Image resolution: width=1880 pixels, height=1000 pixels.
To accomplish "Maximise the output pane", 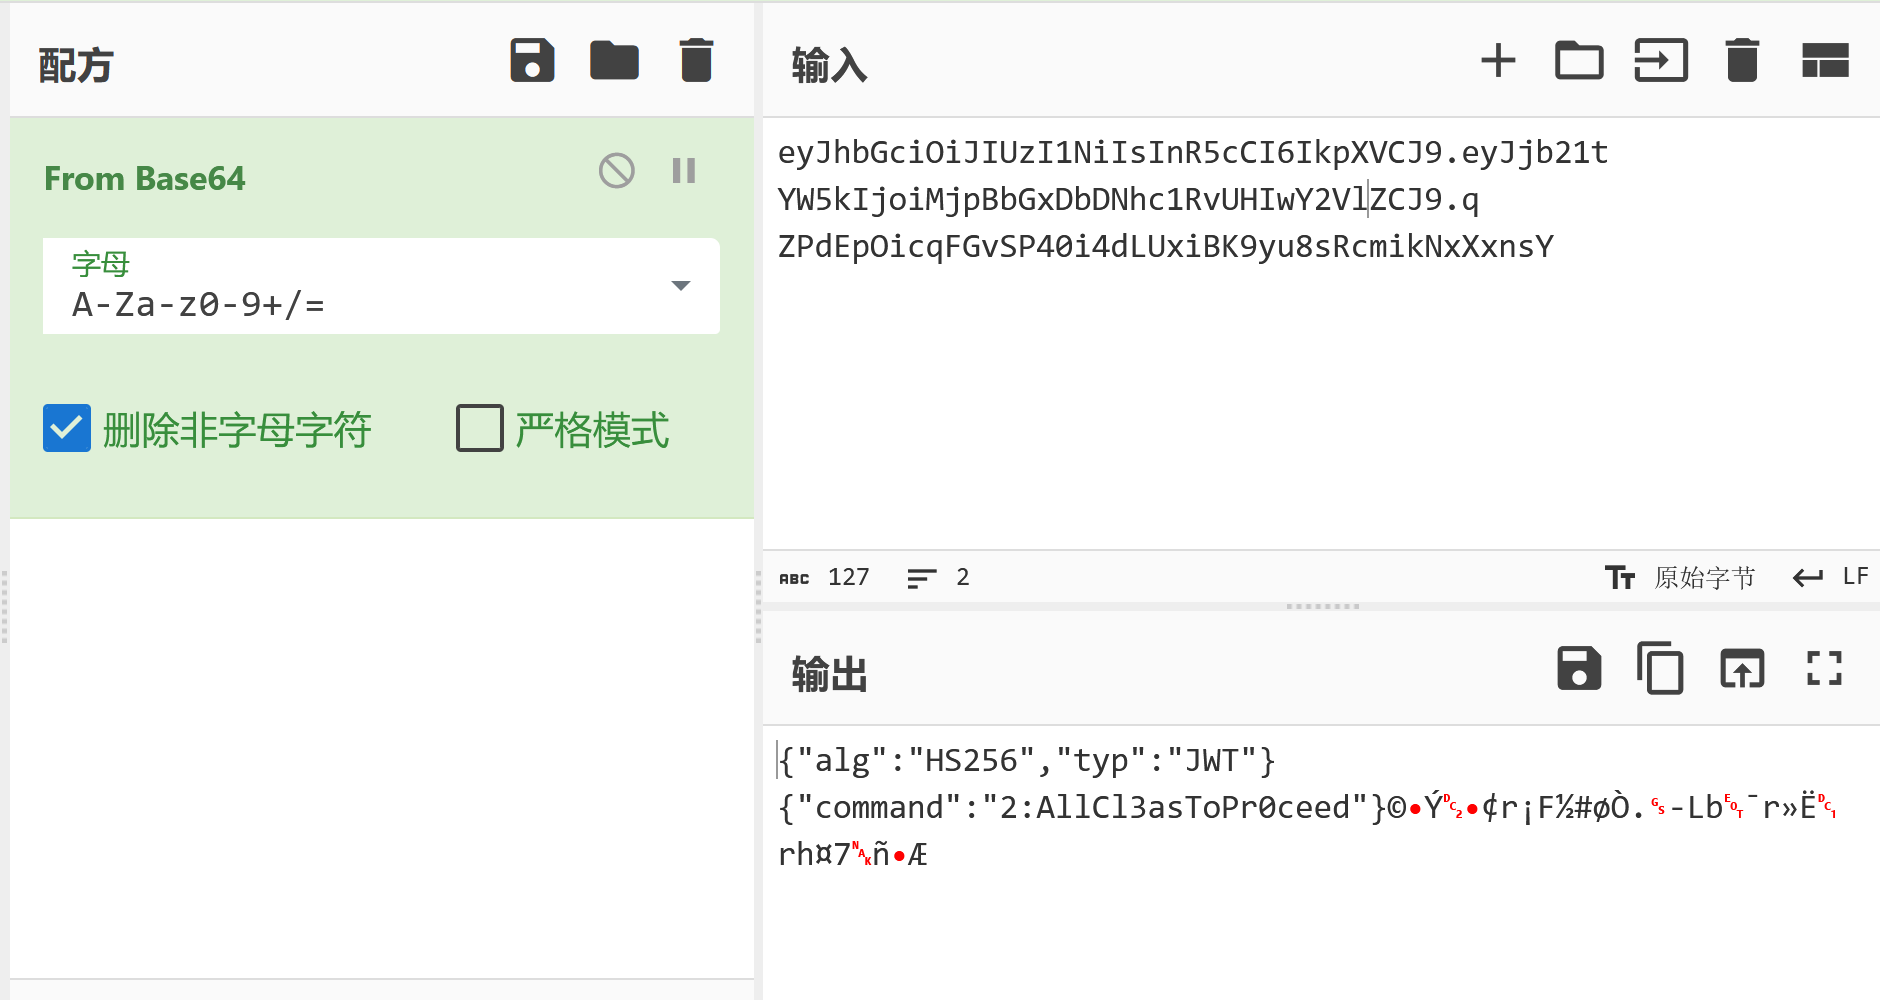I will pos(1824,669).
